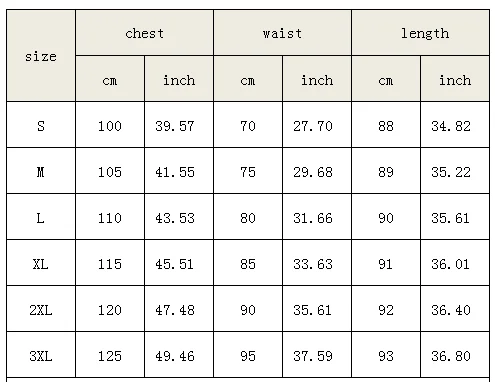Select the 'size' header cell
The height and width of the screenshot is (382, 495).
[41, 56]
